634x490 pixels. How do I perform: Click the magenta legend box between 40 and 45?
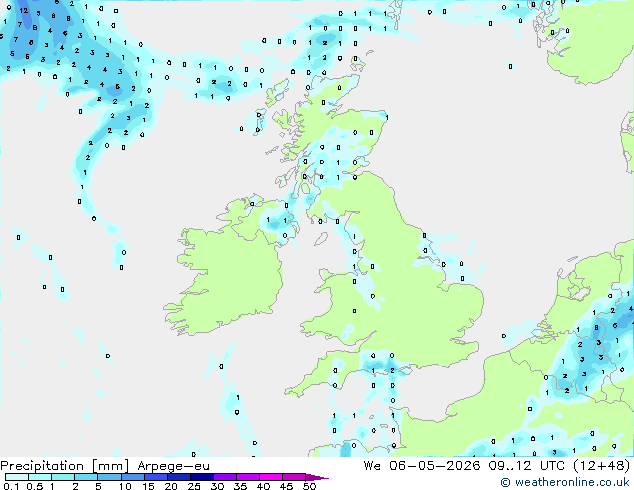pos(271,477)
